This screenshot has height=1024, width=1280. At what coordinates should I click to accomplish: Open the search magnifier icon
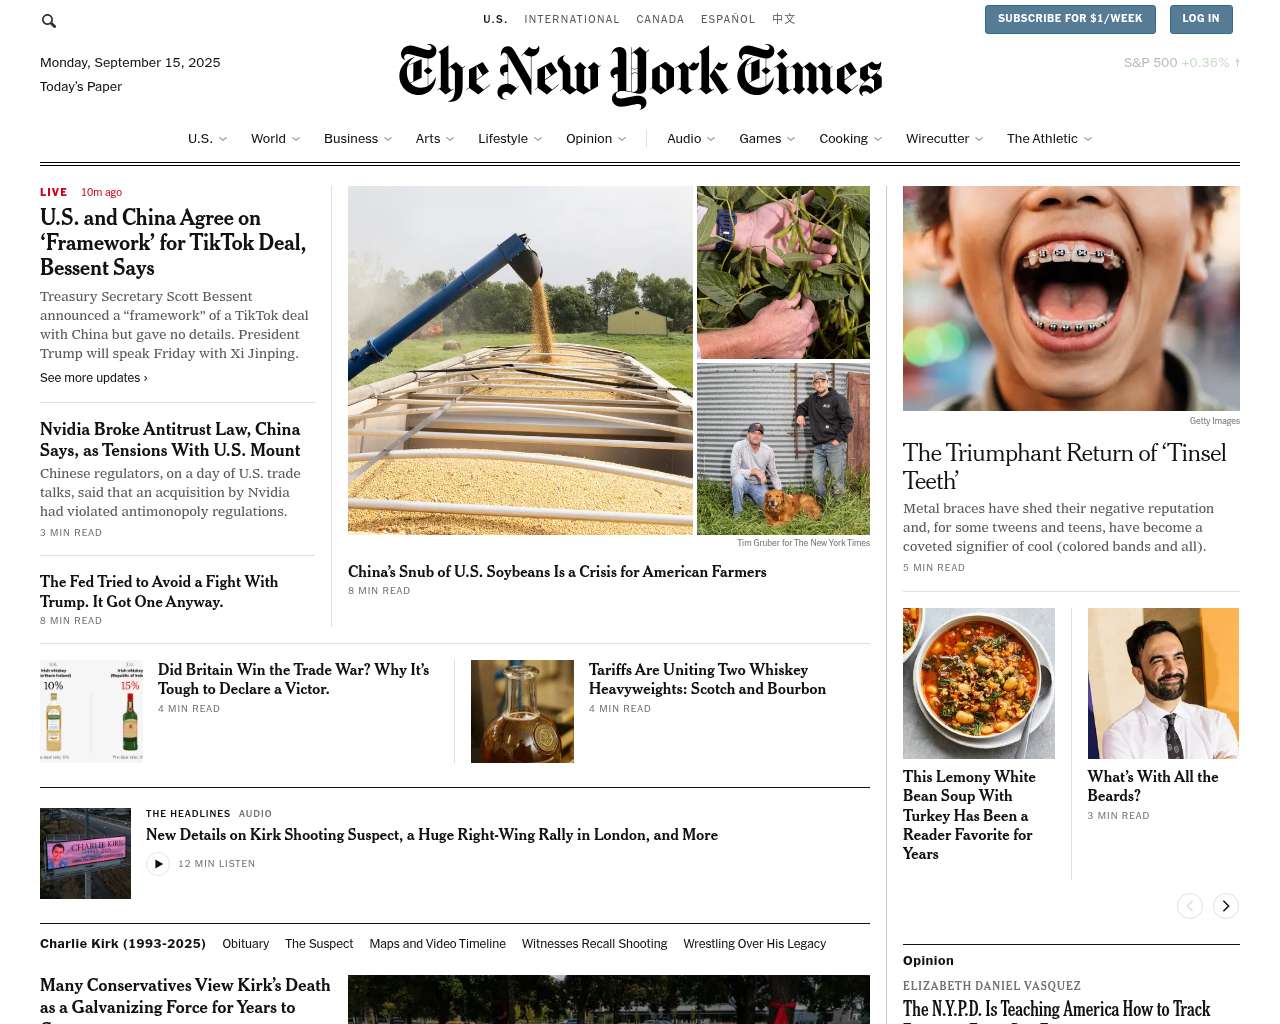point(49,21)
